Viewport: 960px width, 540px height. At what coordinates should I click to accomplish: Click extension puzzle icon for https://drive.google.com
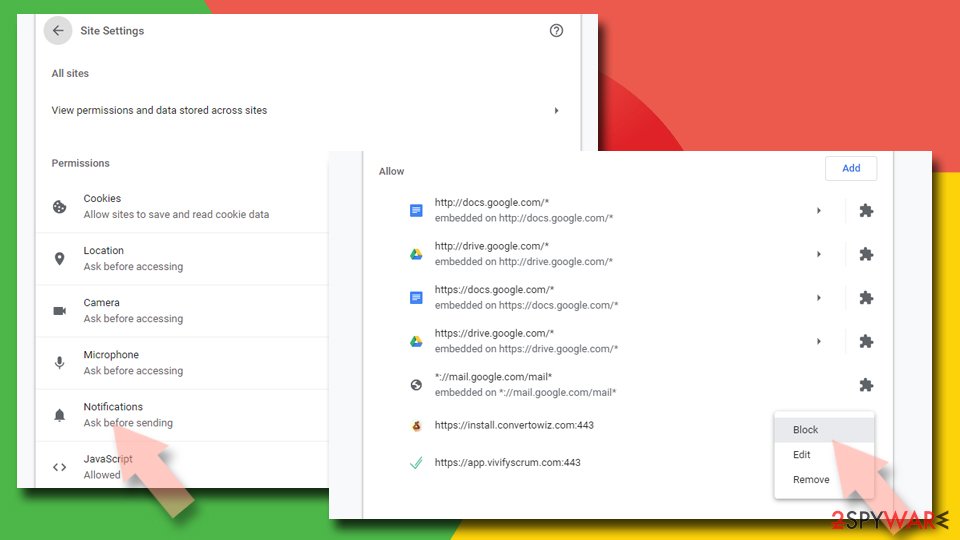pos(866,341)
